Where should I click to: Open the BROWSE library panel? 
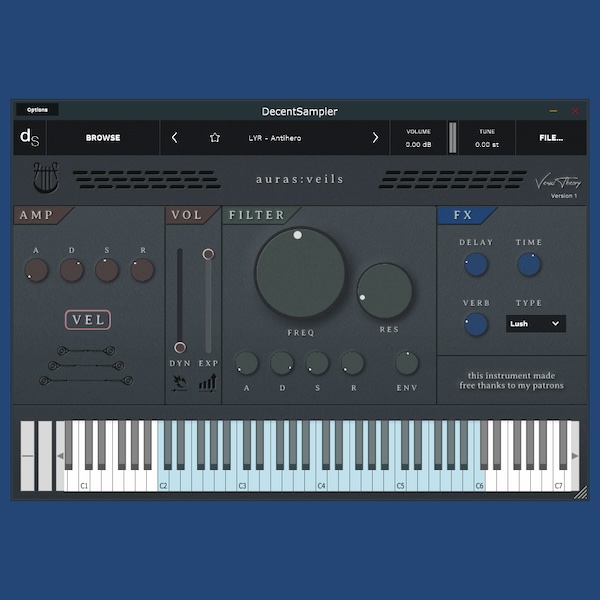(103, 138)
